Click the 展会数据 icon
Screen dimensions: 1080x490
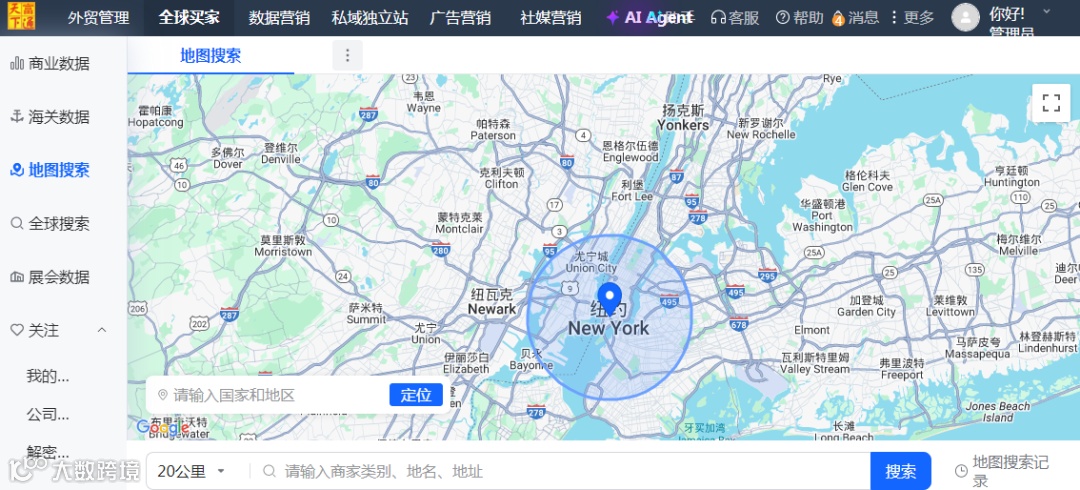(17, 277)
